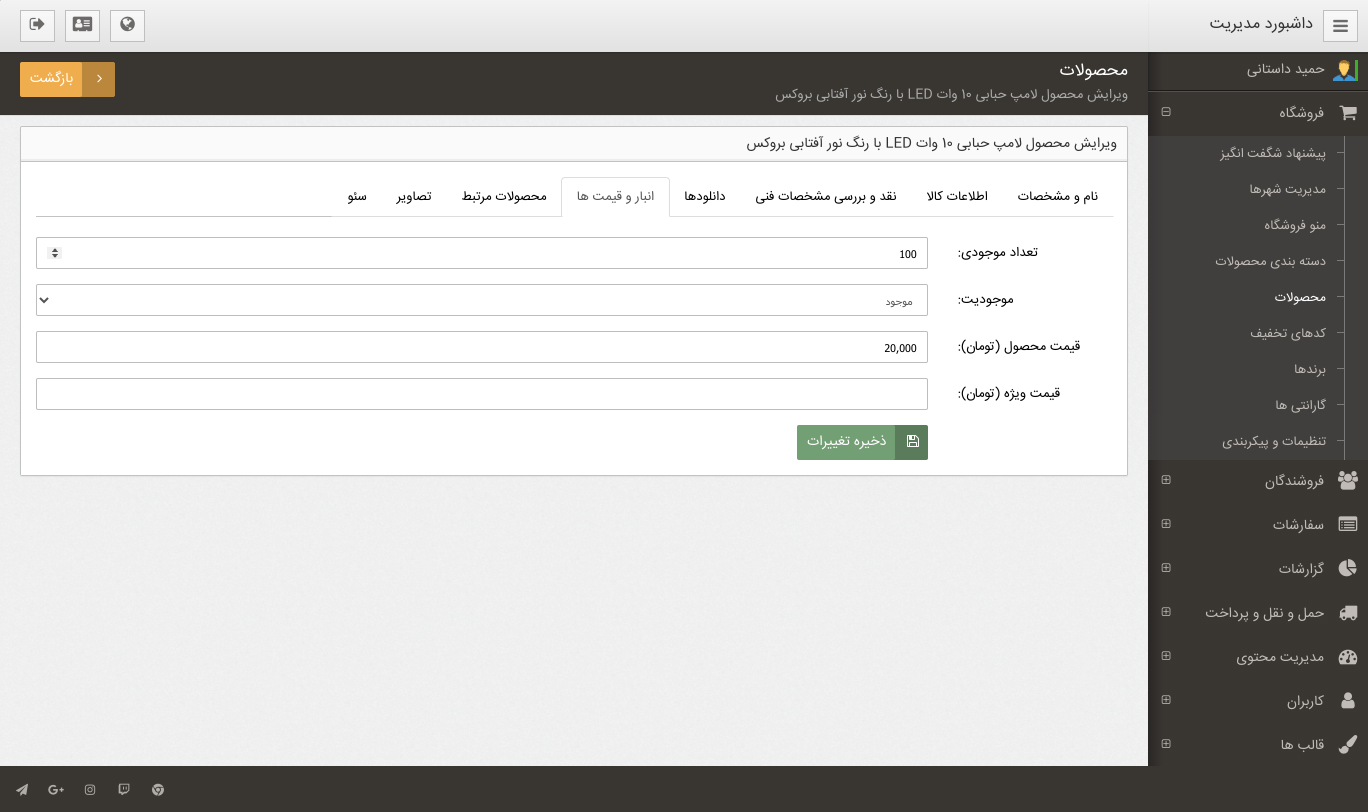
Task: Switch to the نام و مشخصات tab
Action: (1057, 196)
